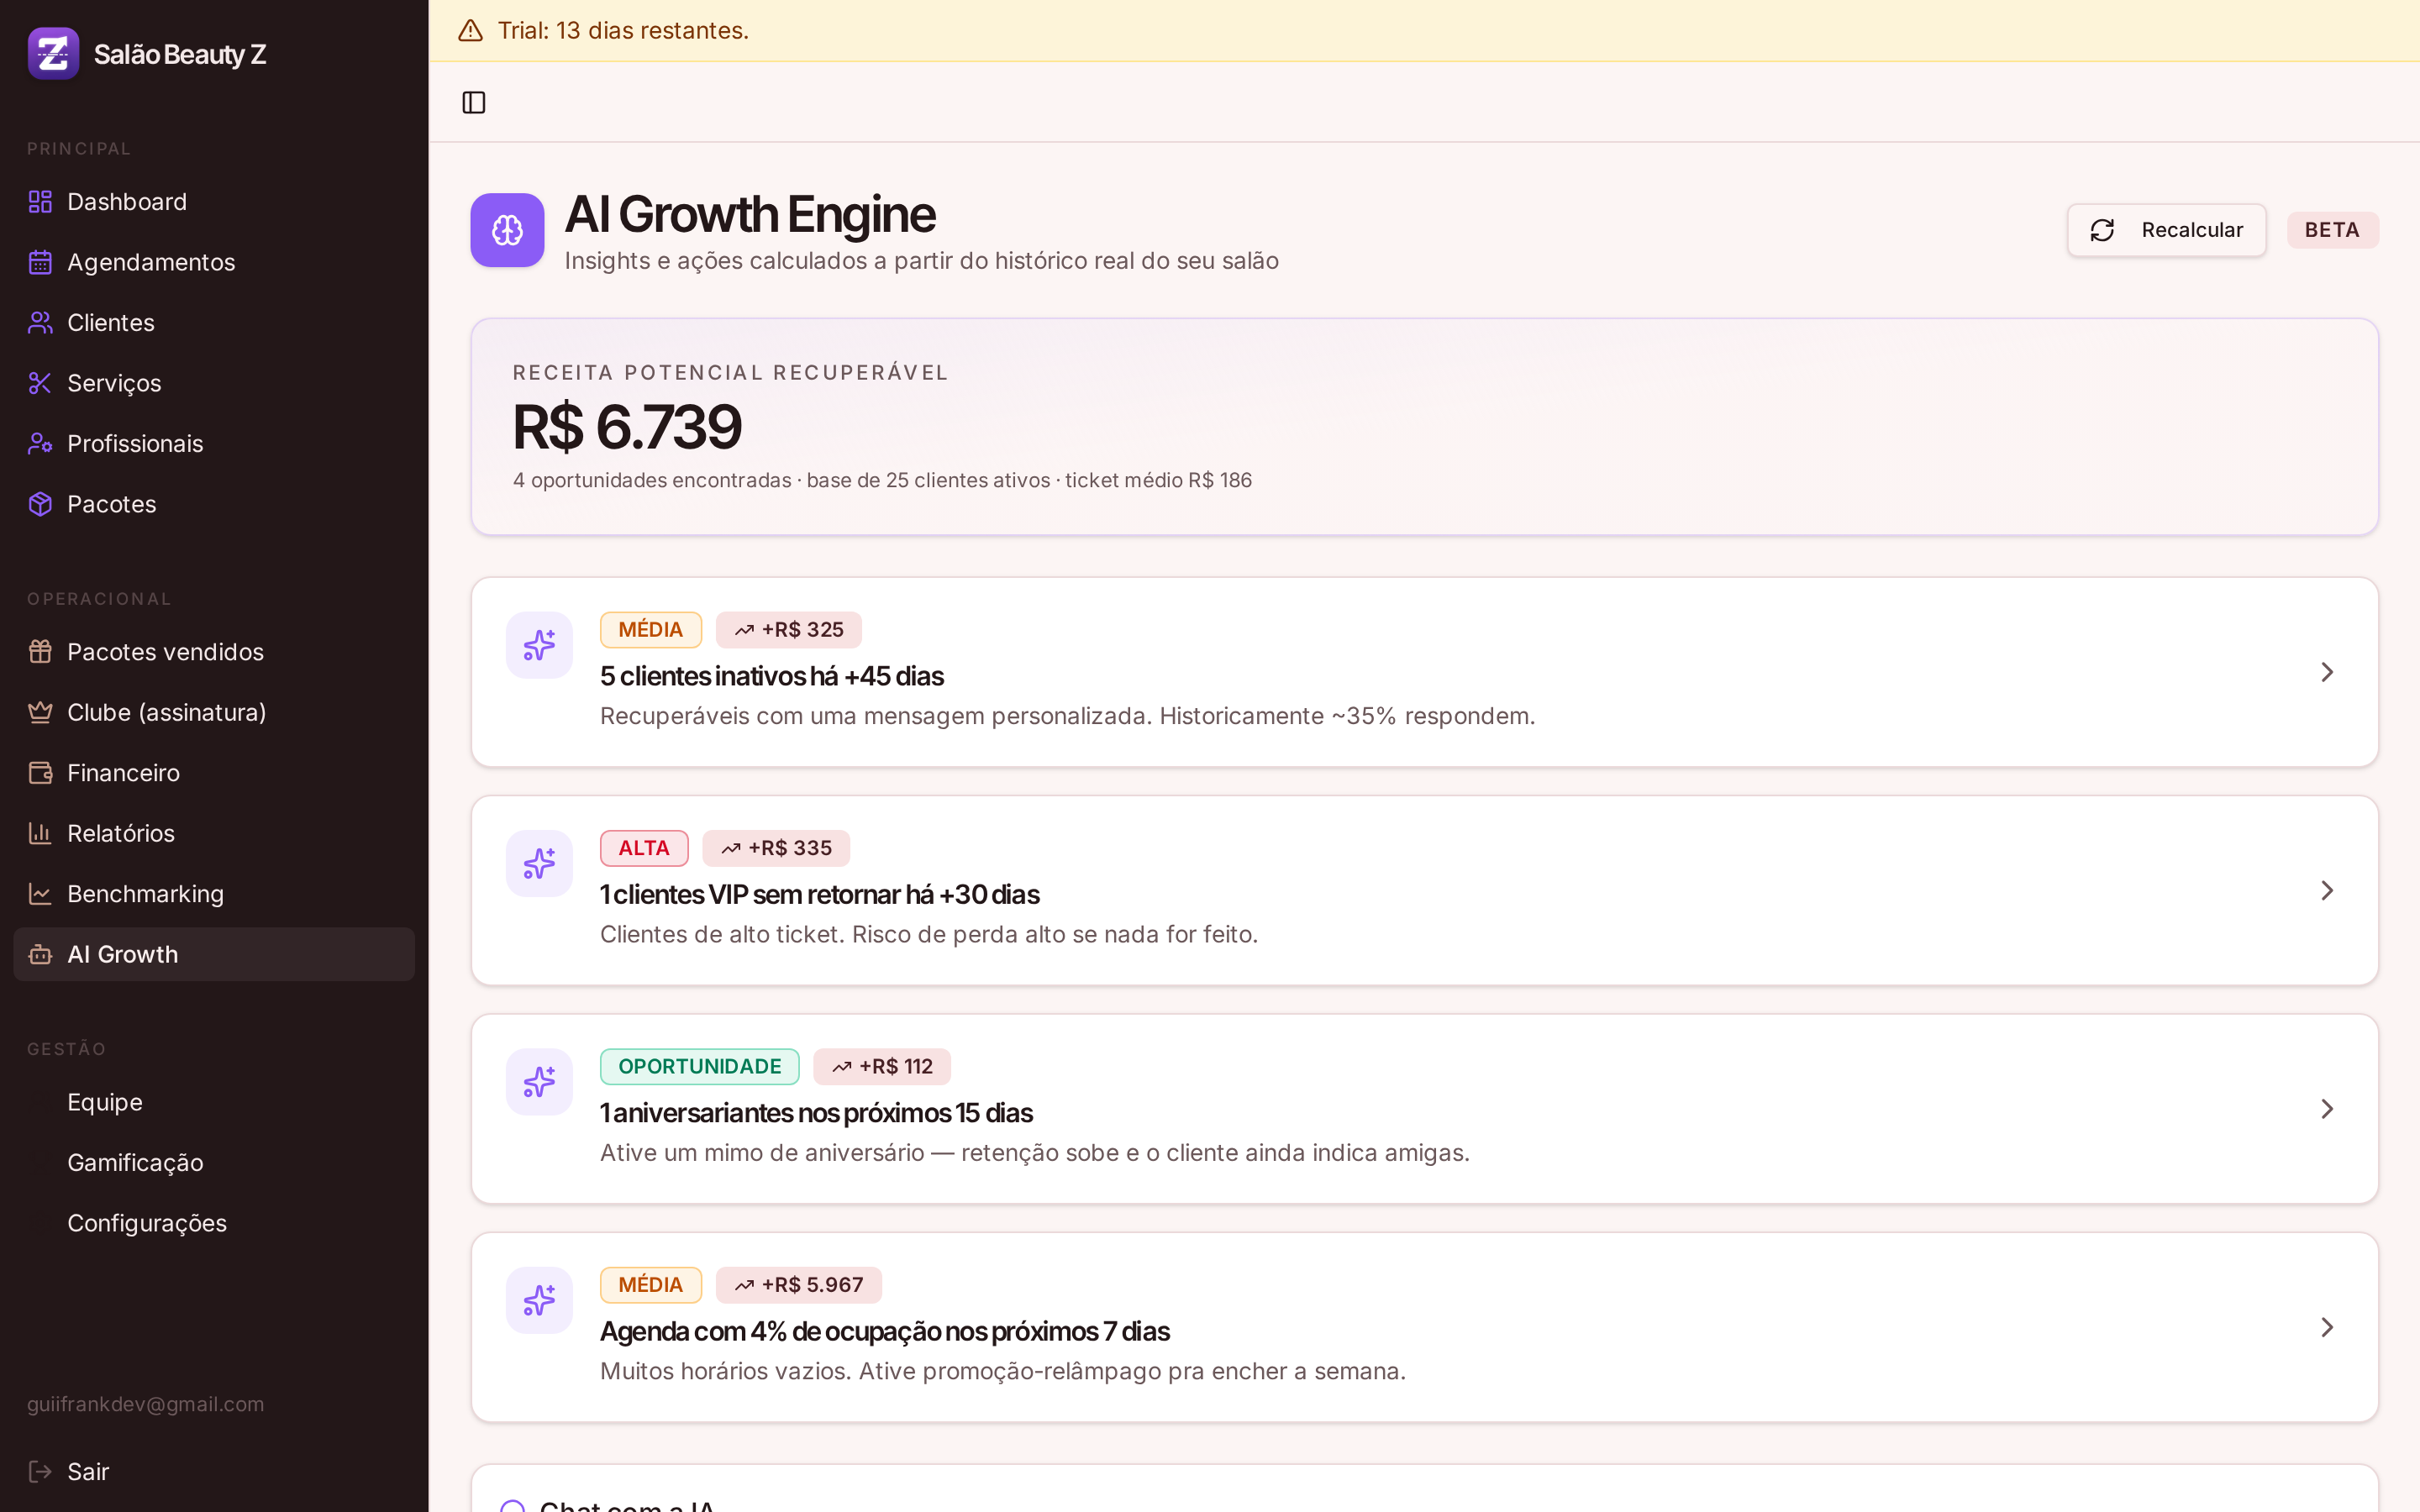Viewport: 2420px width, 1512px height.
Task: Select Serviços from the sidebar
Action: (x=214, y=383)
